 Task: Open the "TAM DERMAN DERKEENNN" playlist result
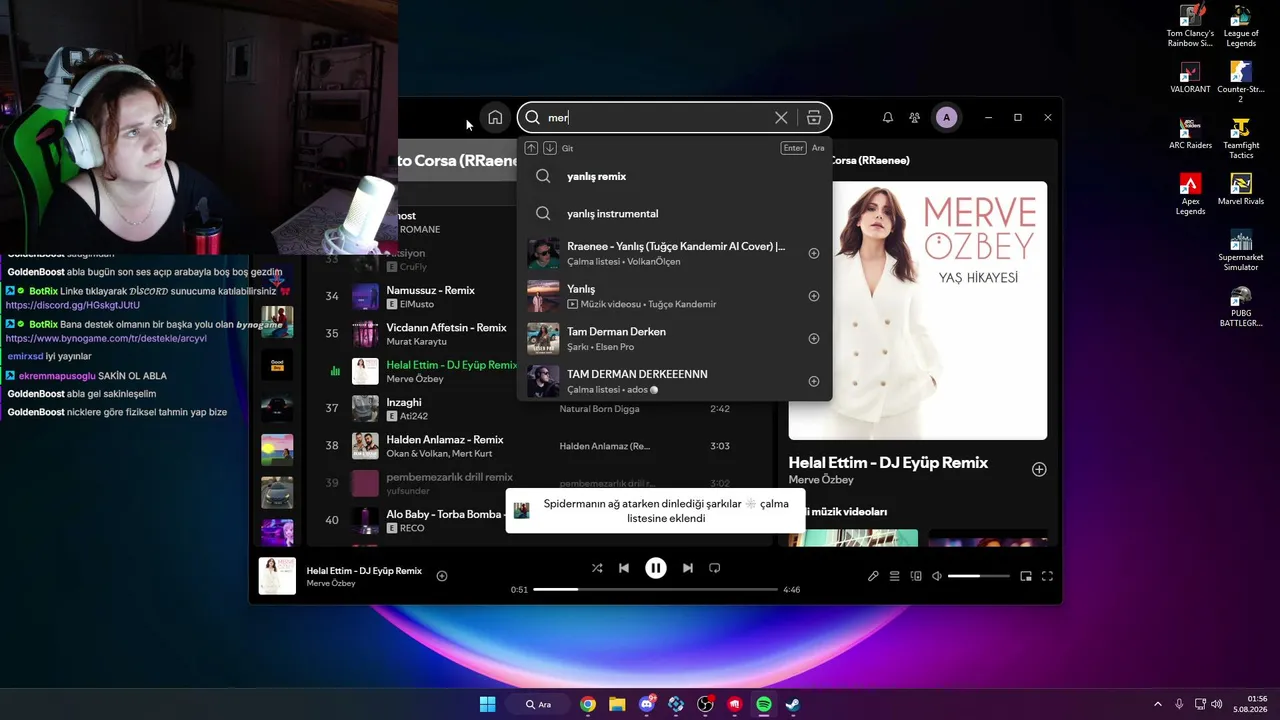click(x=674, y=381)
